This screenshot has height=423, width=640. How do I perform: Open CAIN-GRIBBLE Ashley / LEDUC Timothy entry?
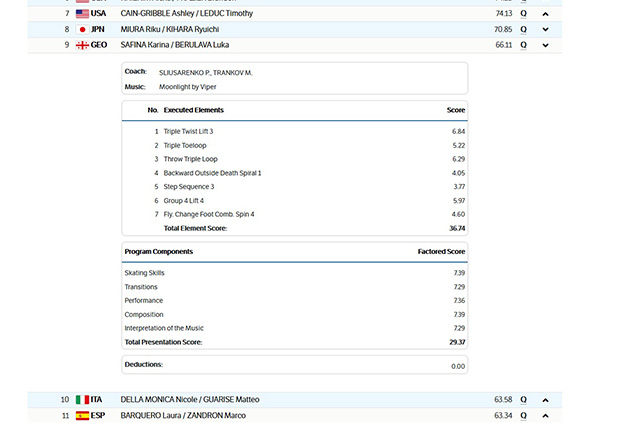point(186,14)
